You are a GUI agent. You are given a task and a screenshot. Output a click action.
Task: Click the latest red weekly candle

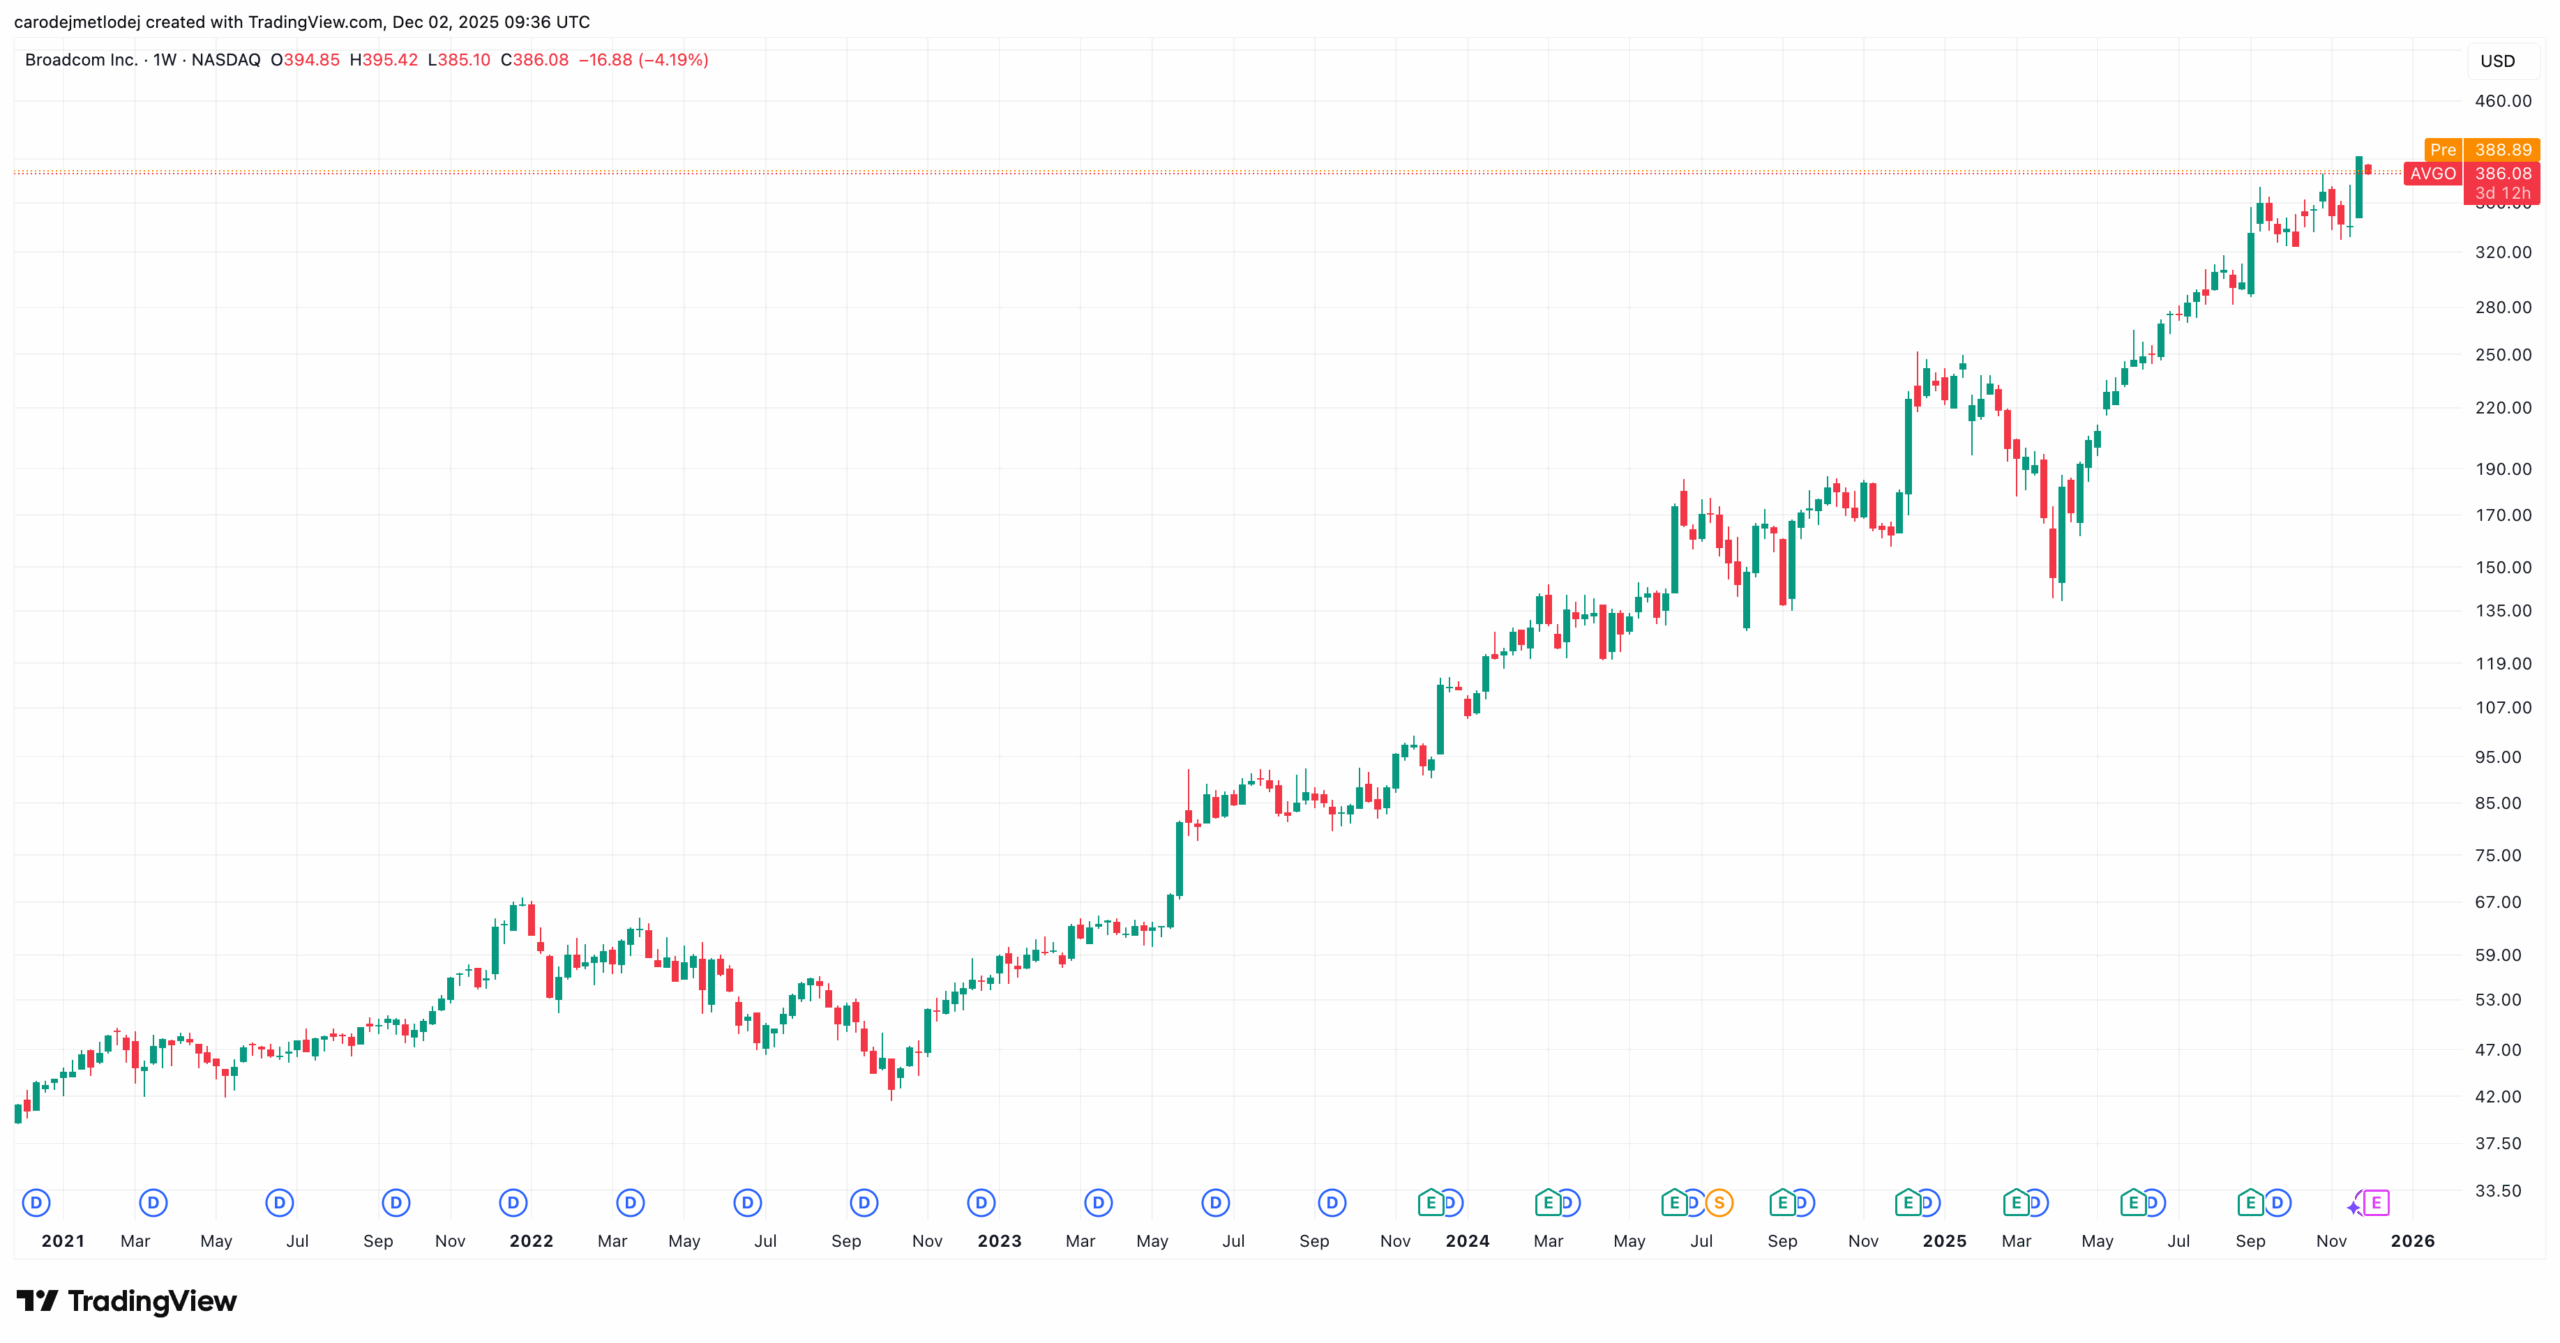pyautogui.click(x=2367, y=170)
